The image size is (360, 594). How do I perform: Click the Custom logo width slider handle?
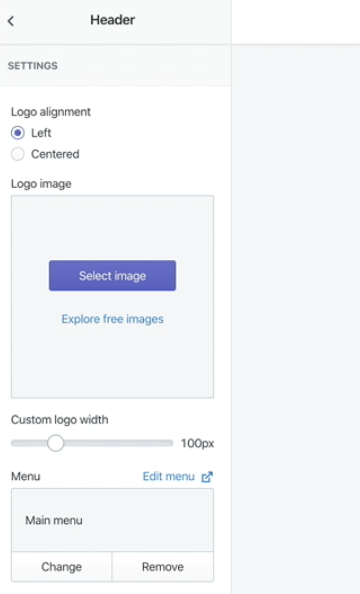[56, 443]
